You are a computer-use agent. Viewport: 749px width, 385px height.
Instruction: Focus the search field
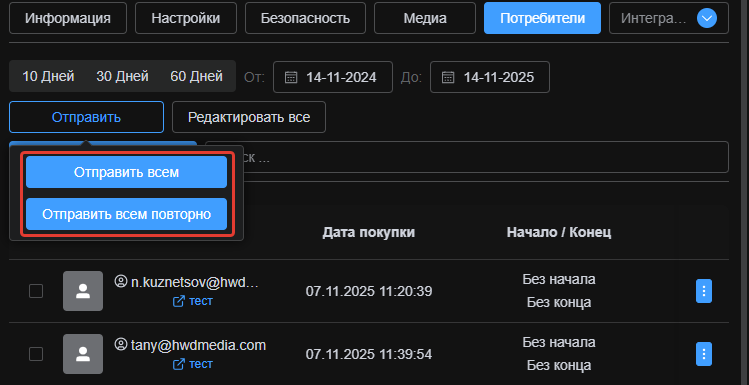[x=467, y=157]
